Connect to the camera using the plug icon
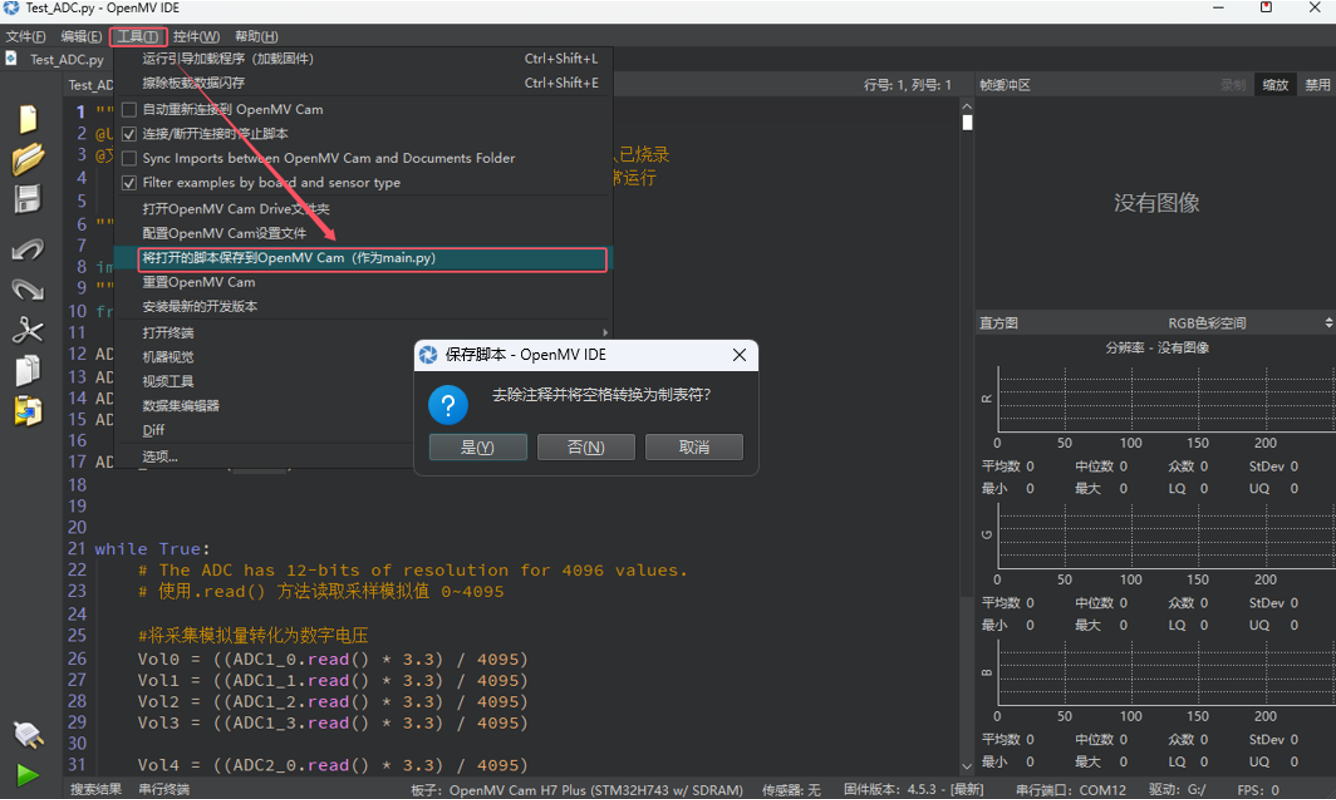This screenshot has width=1336, height=800. [x=28, y=735]
